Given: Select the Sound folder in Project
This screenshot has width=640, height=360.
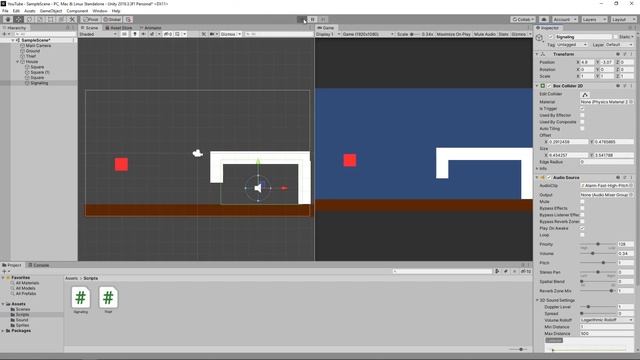Looking at the screenshot, I should coord(22,320).
